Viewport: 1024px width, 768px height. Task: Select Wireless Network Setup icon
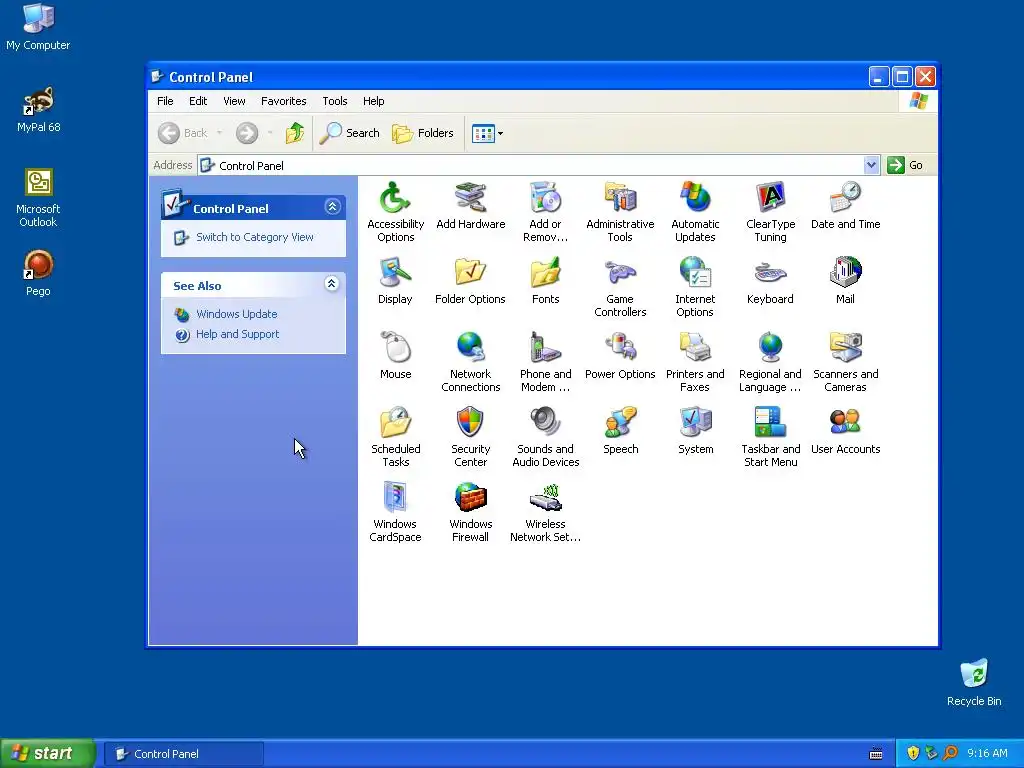click(x=545, y=498)
